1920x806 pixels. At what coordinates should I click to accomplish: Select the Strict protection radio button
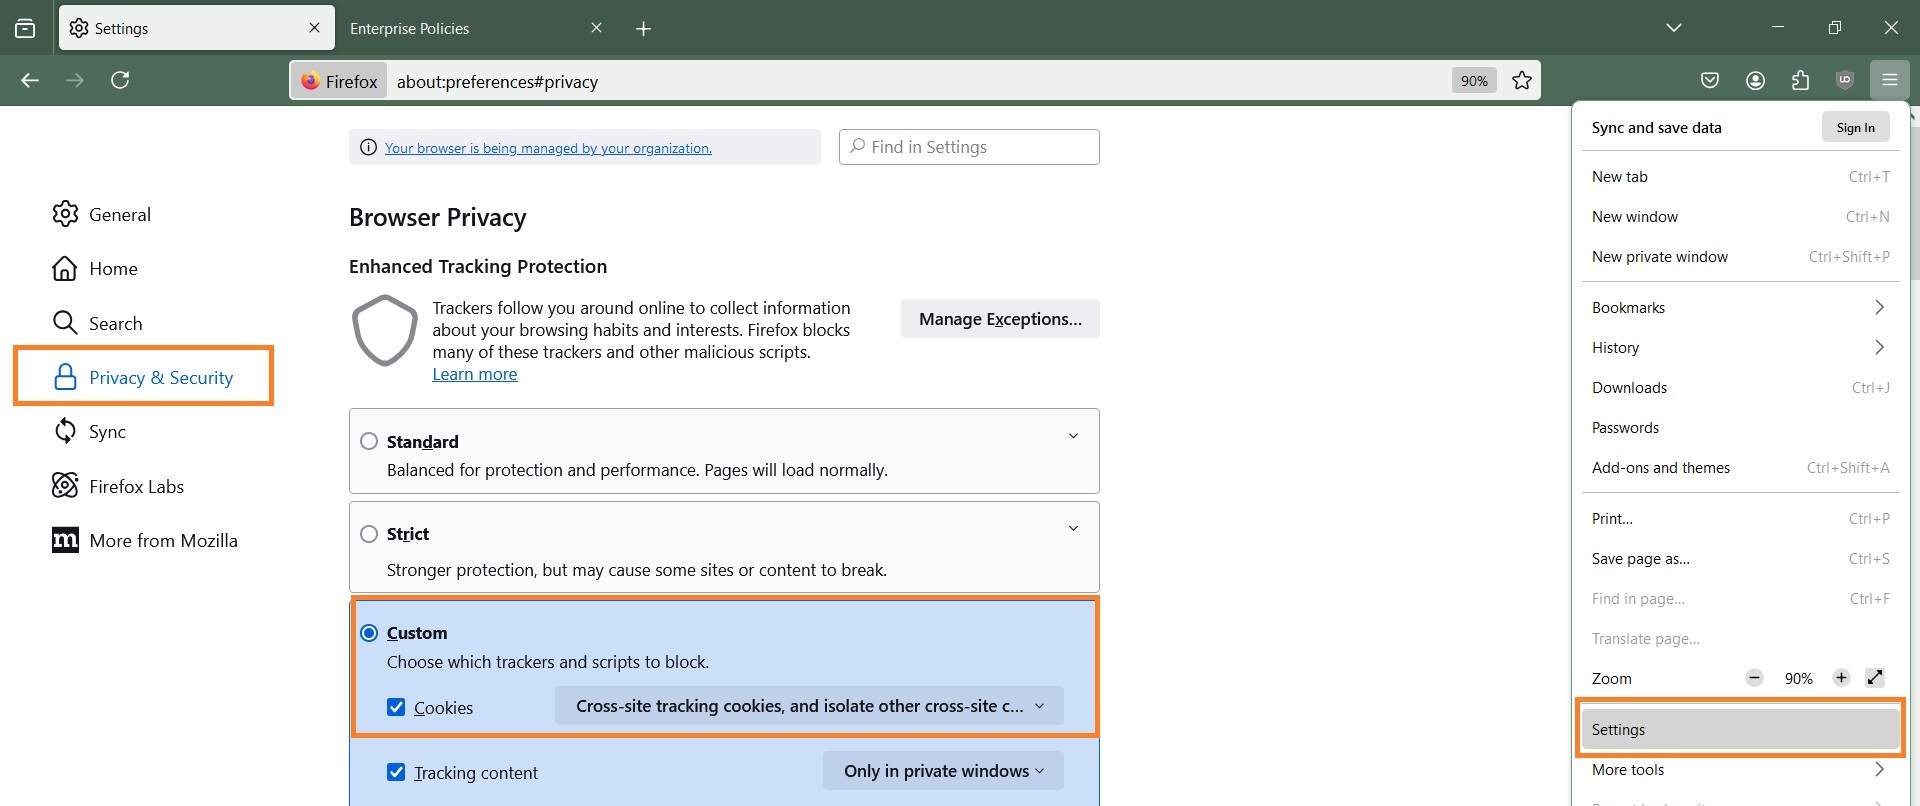pos(369,534)
